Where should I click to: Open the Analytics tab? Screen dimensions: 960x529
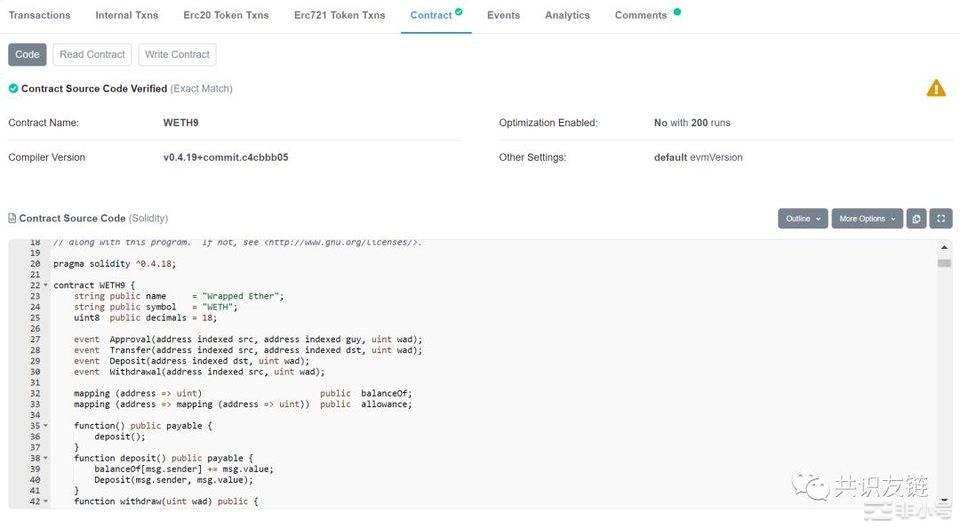coord(567,15)
